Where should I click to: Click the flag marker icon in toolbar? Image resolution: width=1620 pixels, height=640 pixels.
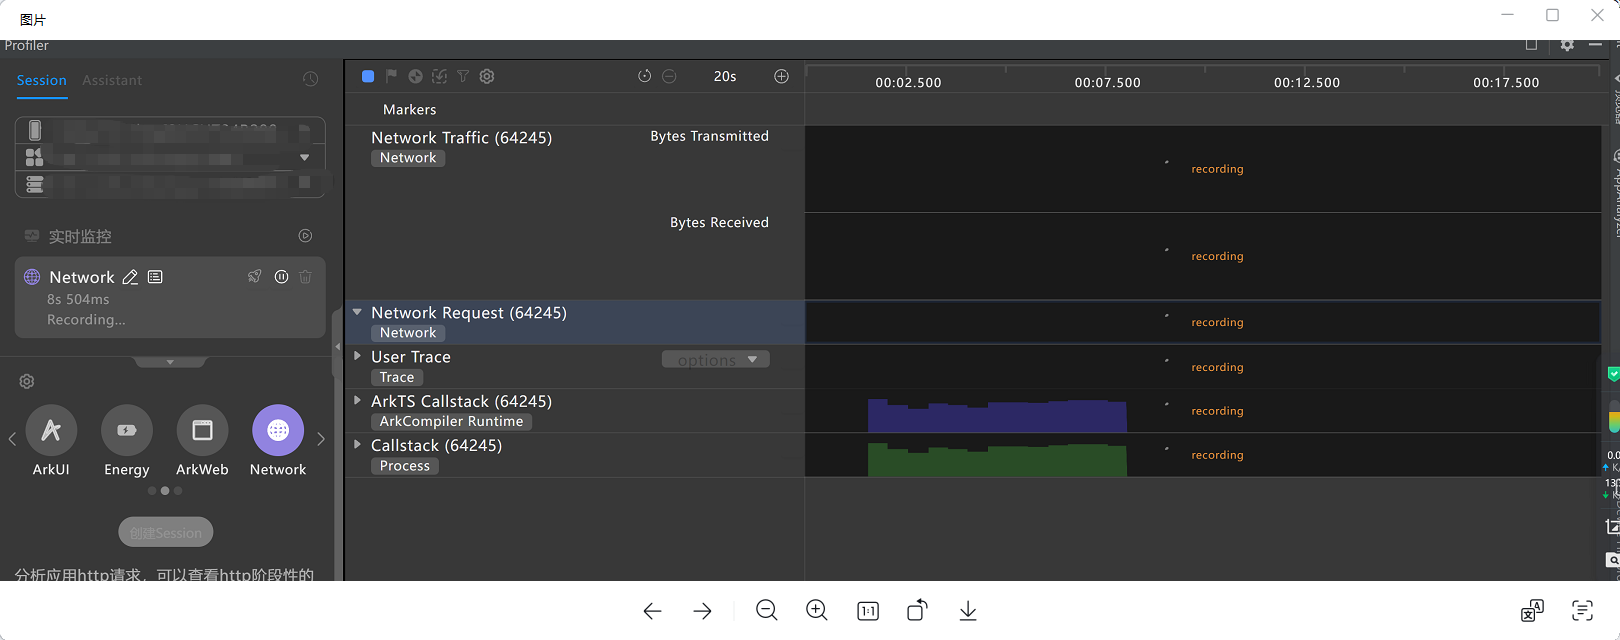[x=391, y=76]
